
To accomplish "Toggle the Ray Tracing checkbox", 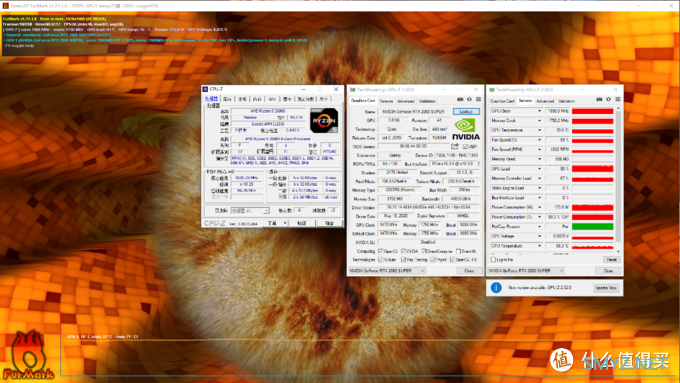I will (404, 260).
